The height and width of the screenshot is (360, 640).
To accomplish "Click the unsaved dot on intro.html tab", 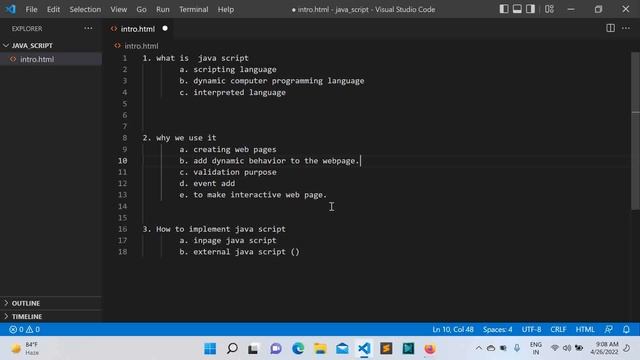I will point(165,29).
